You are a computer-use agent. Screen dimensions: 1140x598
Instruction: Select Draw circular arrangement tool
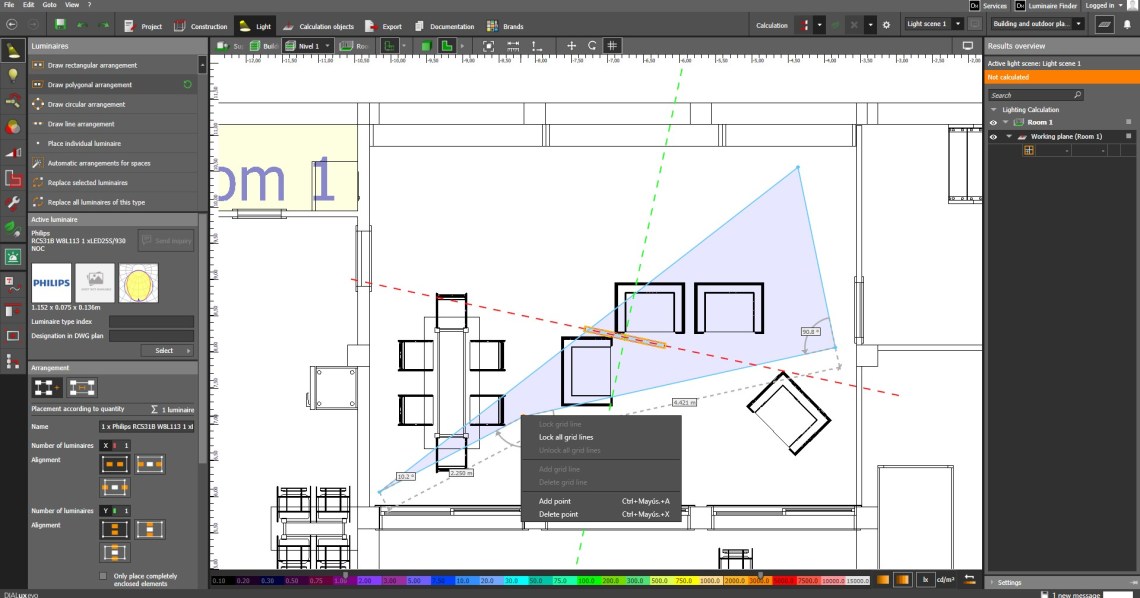pos(86,104)
